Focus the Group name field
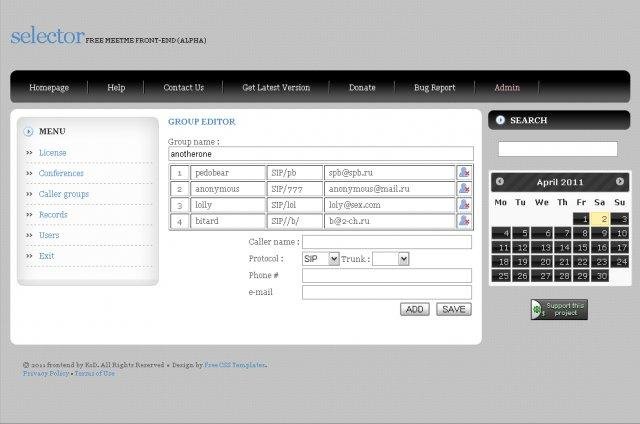640x424 pixels. [x=321, y=154]
